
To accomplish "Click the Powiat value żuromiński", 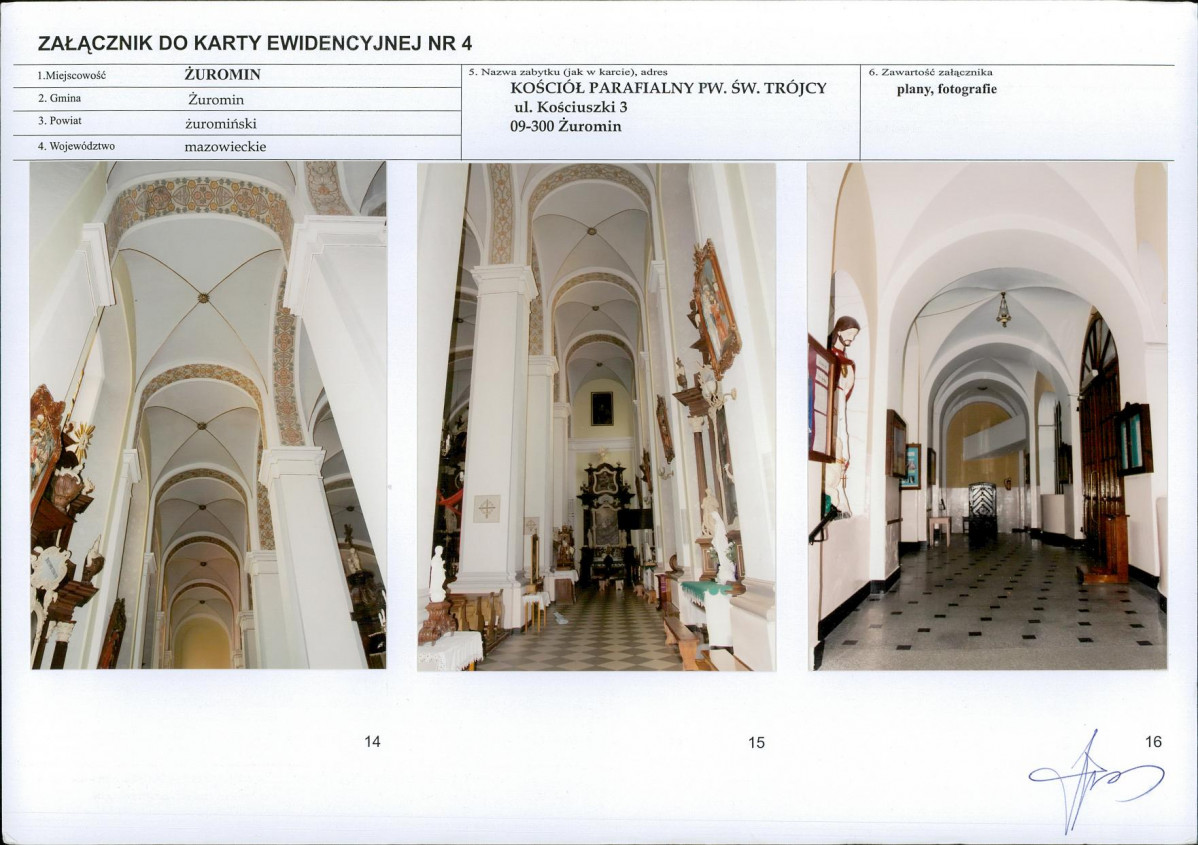I will 221,123.
